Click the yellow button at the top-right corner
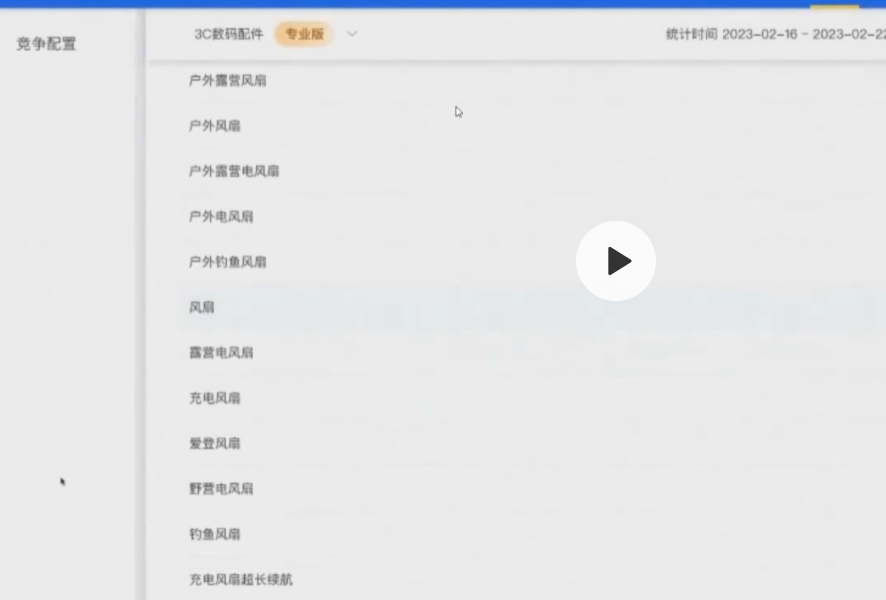This screenshot has width=886, height=600. (x=833, y=5)
